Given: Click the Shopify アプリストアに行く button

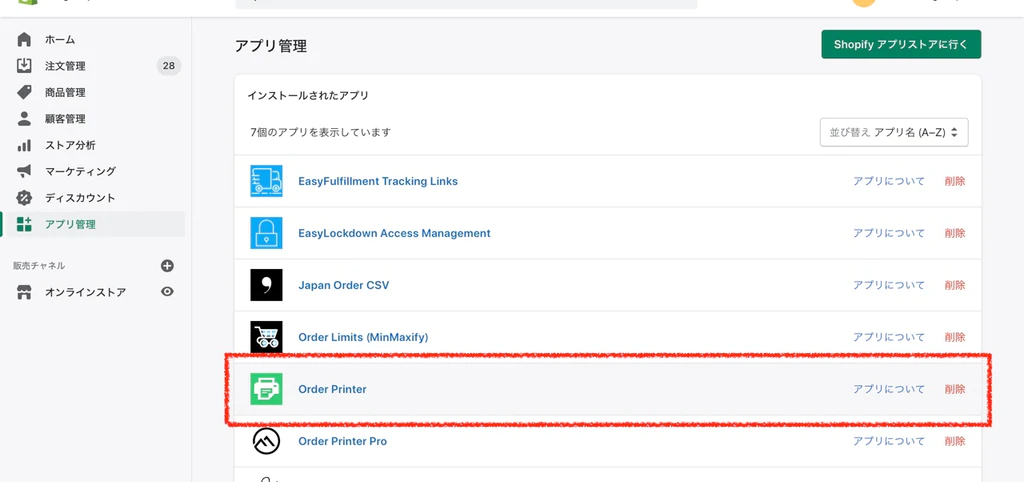Looking at the screenshot, I should coord(900,45).
